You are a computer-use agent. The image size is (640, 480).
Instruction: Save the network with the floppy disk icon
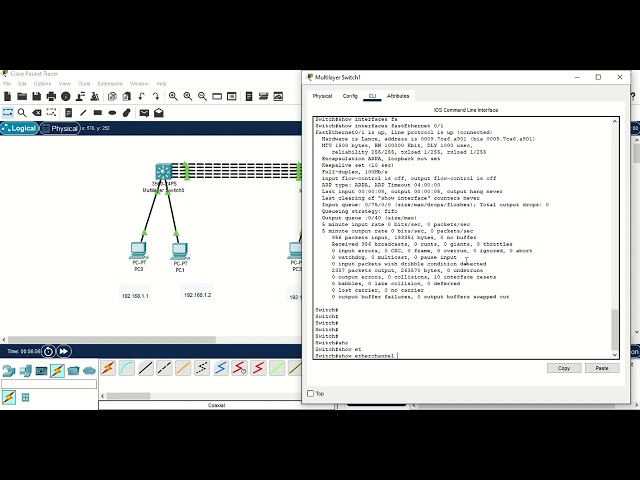tap(37, 96)
